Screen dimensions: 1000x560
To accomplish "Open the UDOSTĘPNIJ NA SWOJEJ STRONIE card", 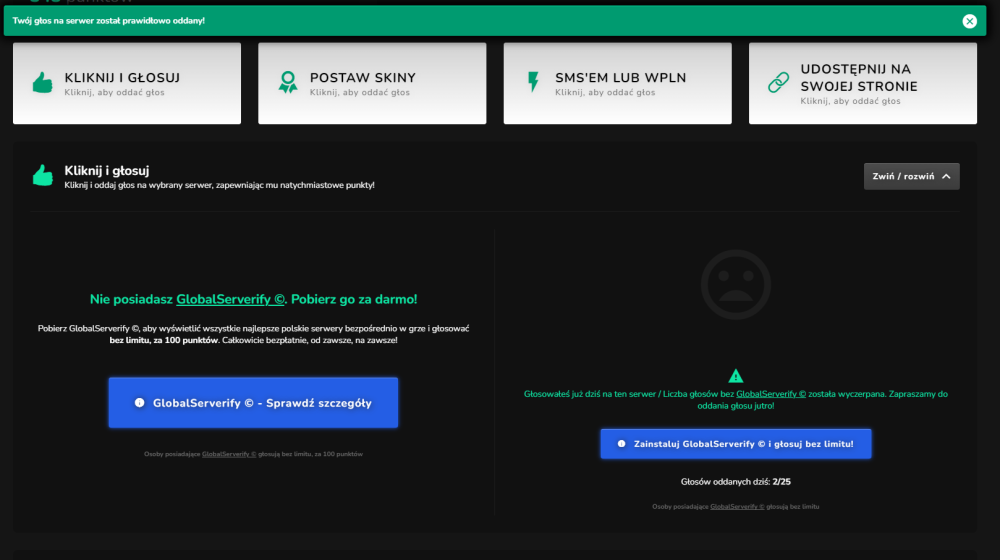I will [863, 83].
